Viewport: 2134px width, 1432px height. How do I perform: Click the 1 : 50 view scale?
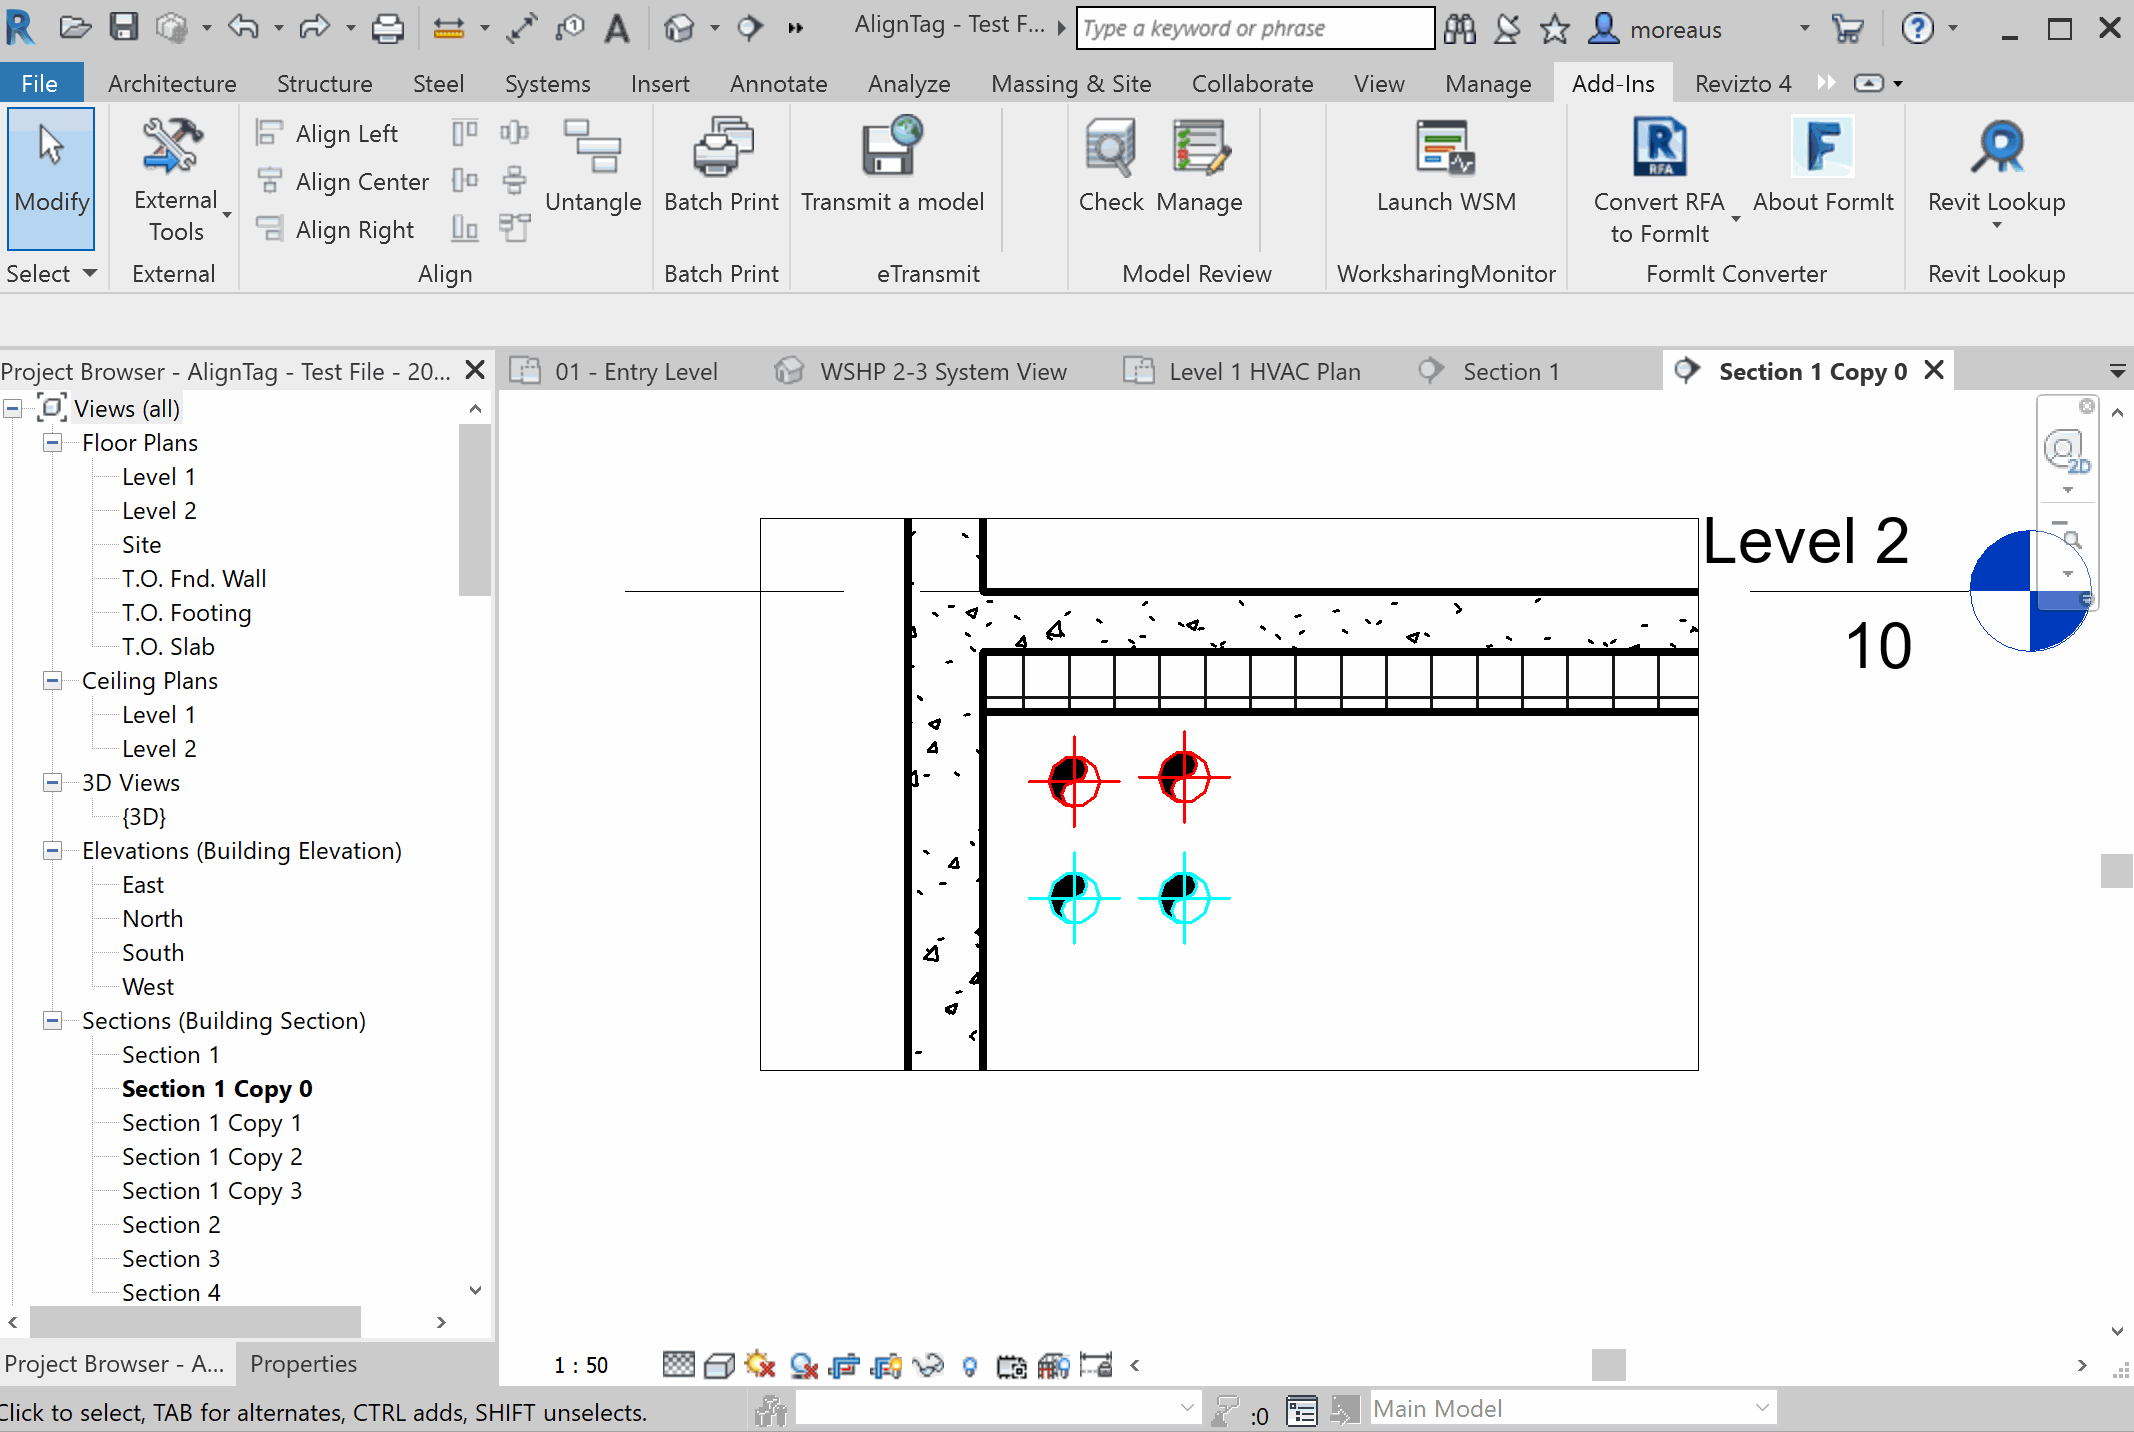pyautogui.click(x=581, y=1365)
